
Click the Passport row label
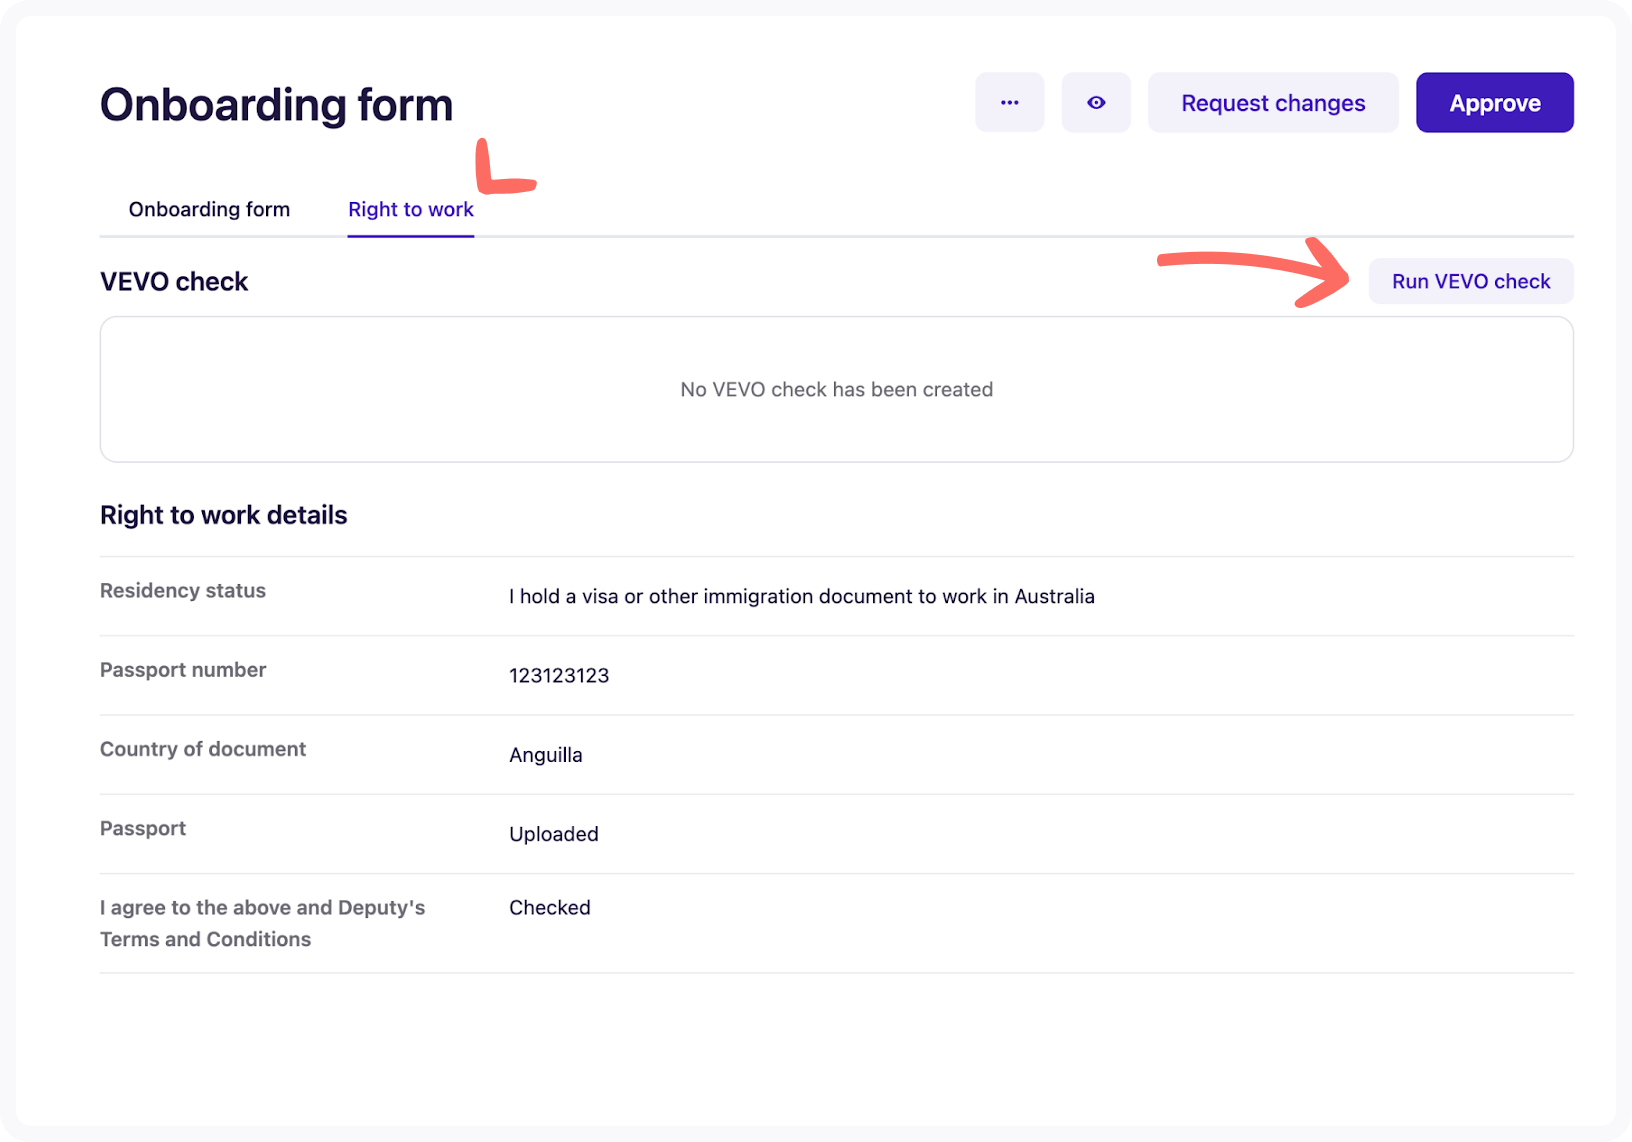[142, 827]
